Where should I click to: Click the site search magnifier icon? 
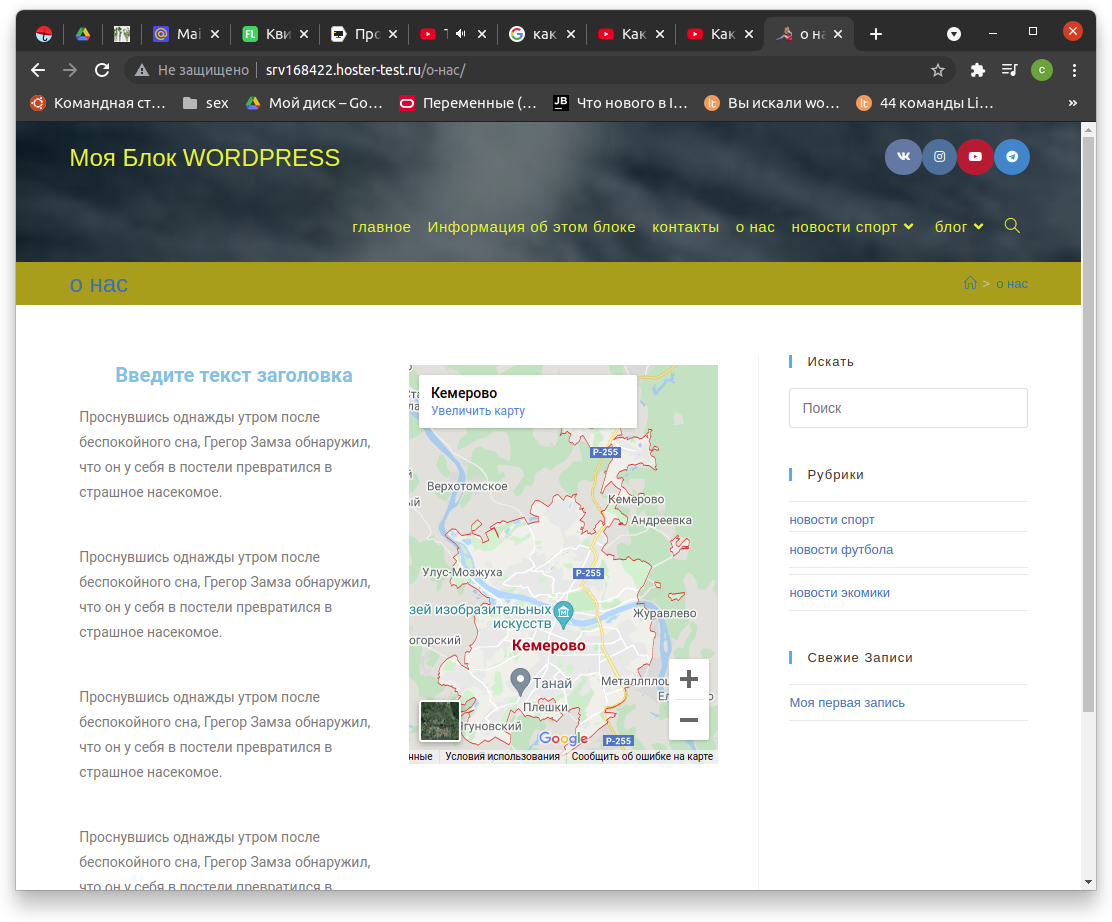(x=1012, y=226)
